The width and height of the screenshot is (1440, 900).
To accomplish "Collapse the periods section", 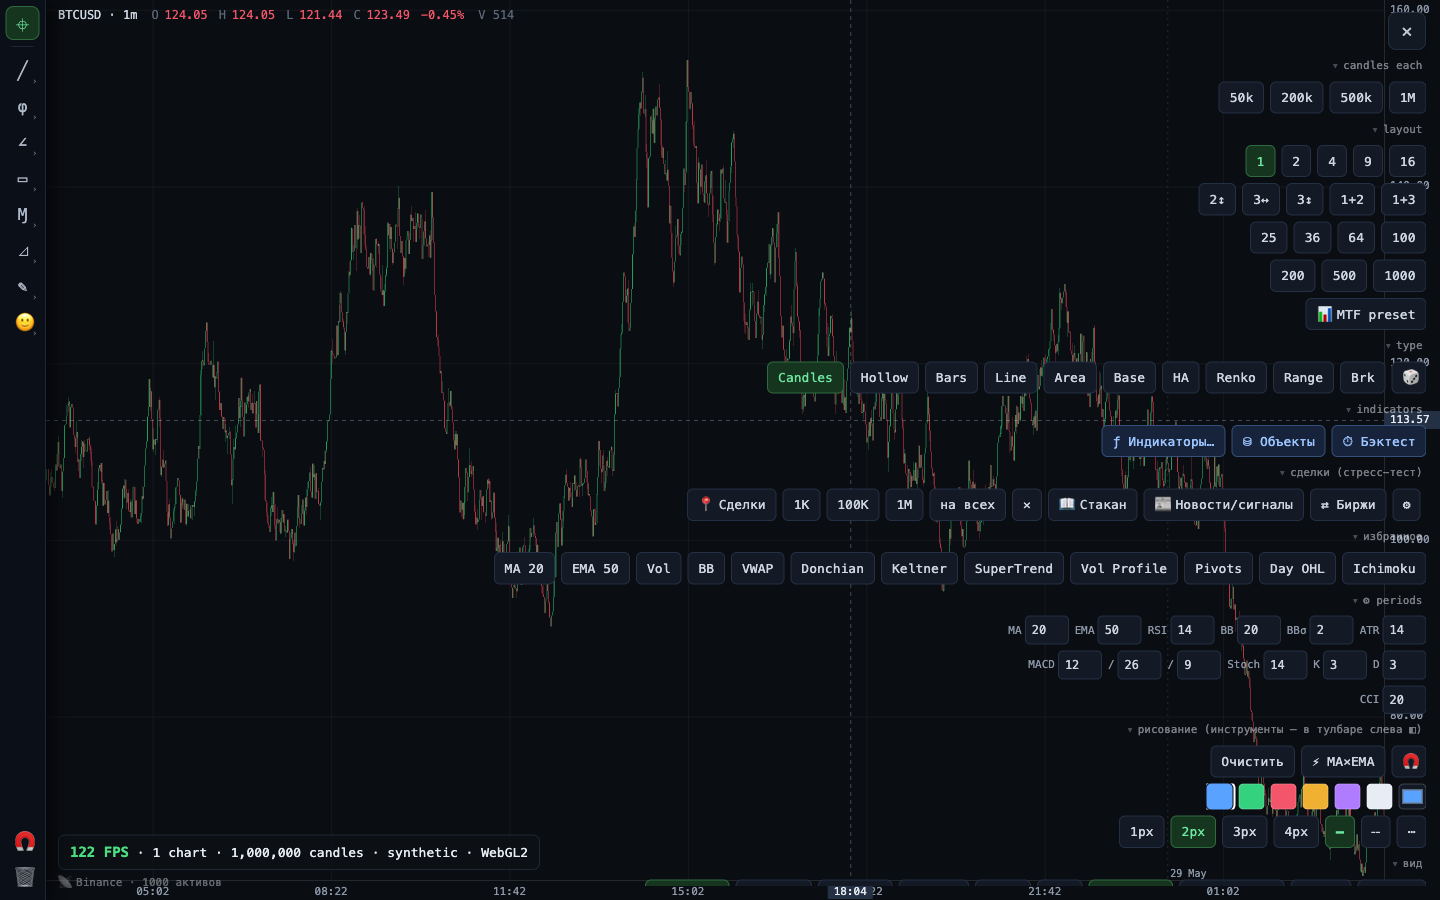I will click(1387, 600).
